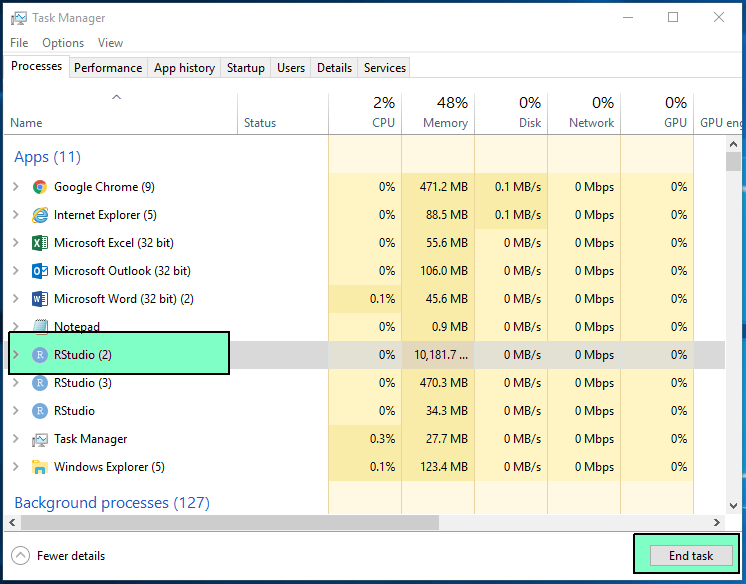Open the Startup tab
Screen dimensions: 746x584
(245, 68)
